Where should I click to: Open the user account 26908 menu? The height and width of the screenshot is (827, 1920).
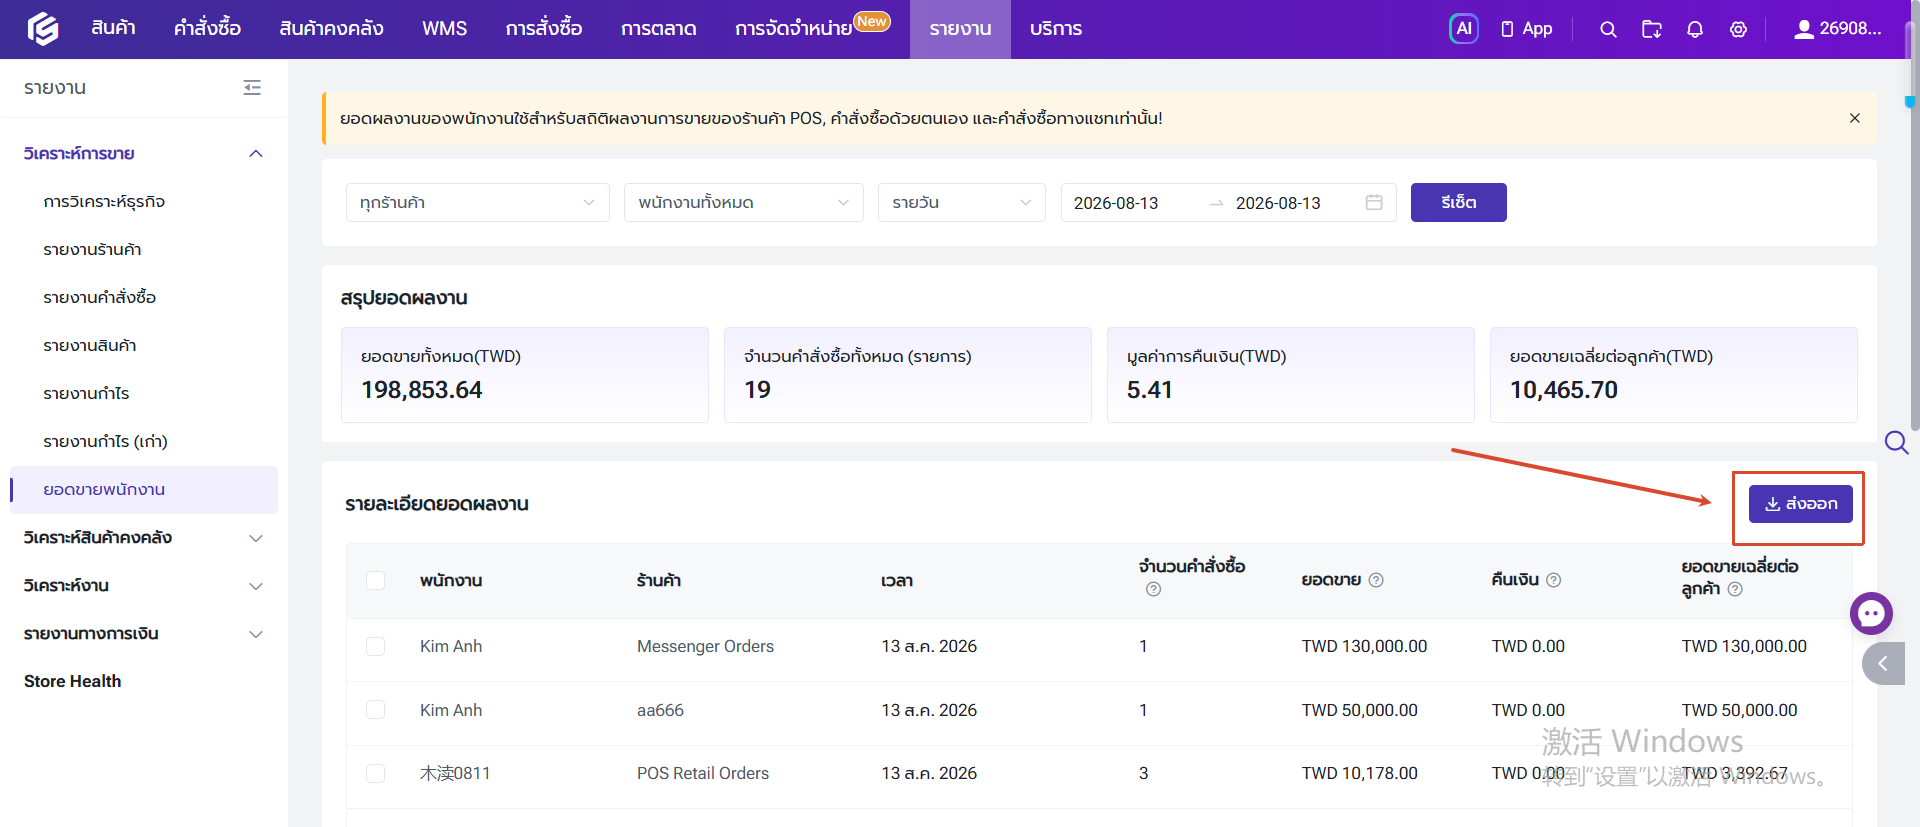(x=1838, y=29)
